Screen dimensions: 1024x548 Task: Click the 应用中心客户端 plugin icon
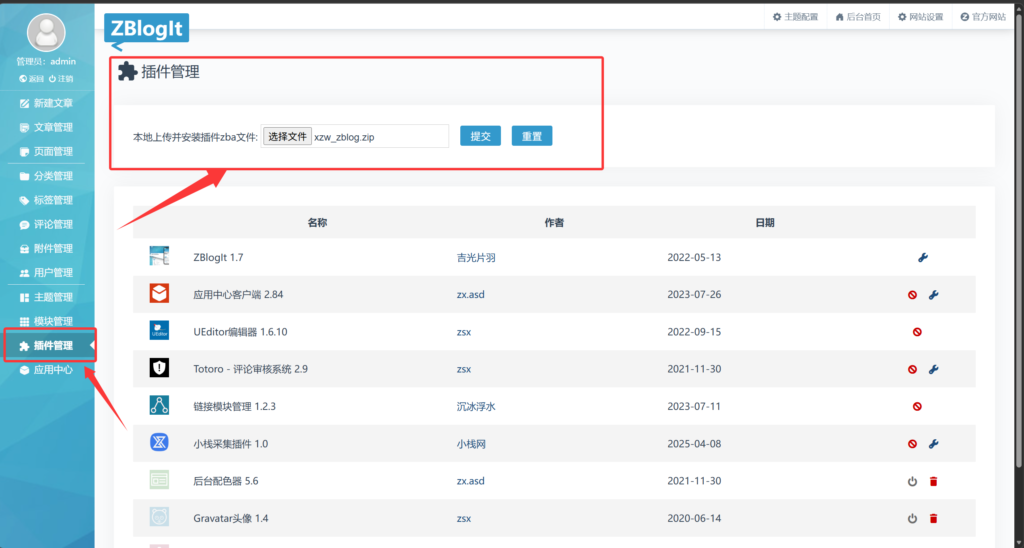[159, 293]
